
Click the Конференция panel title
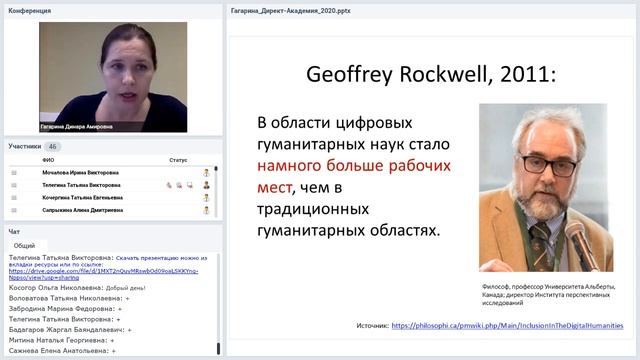[30, 11]
